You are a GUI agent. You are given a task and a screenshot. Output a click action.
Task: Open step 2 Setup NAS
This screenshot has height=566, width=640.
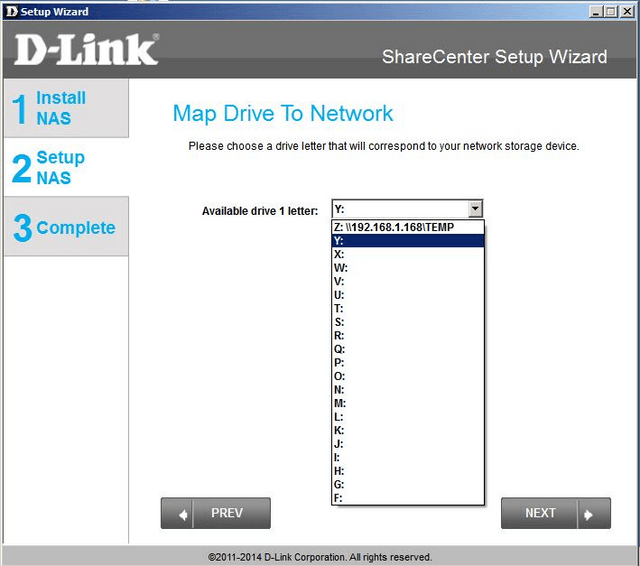coord(66,167)
